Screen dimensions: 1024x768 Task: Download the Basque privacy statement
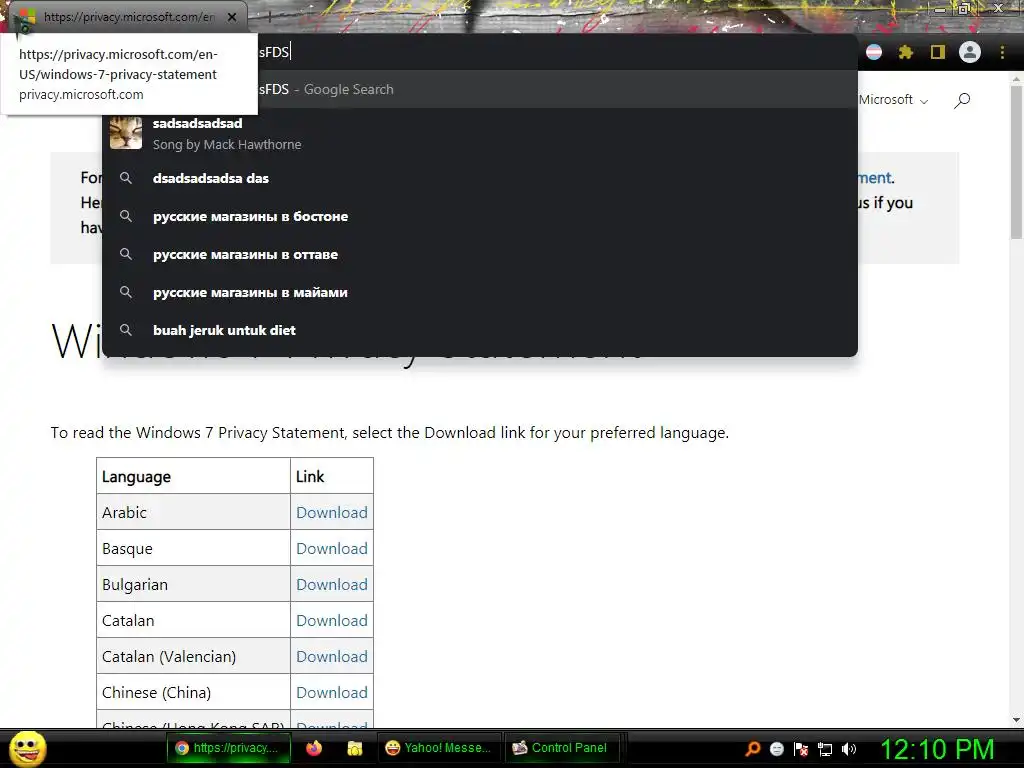tap(332, 549)
